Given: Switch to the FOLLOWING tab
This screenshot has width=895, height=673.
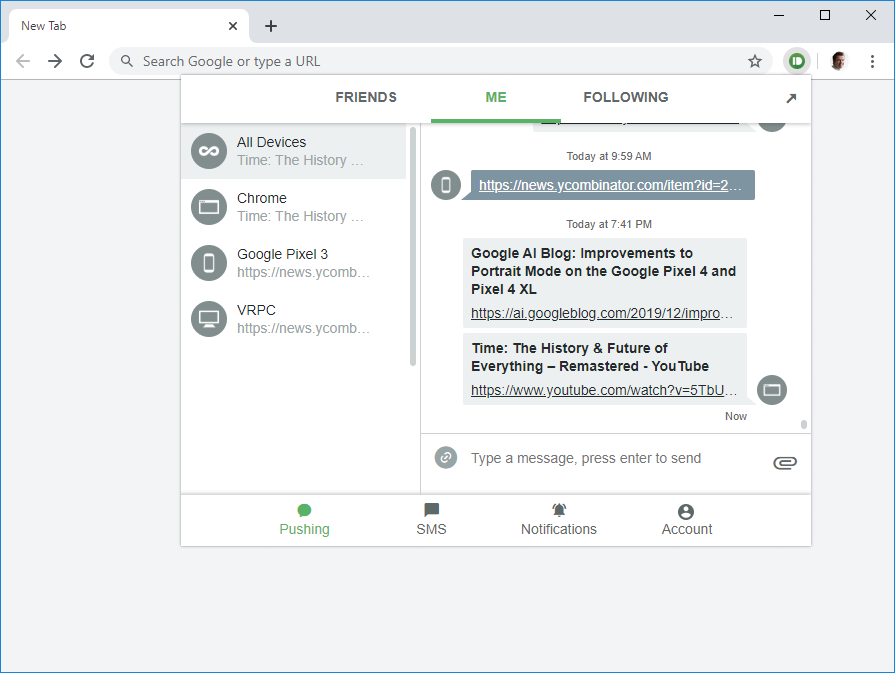Looking at the screenshot, I should (x=626, y=97).
